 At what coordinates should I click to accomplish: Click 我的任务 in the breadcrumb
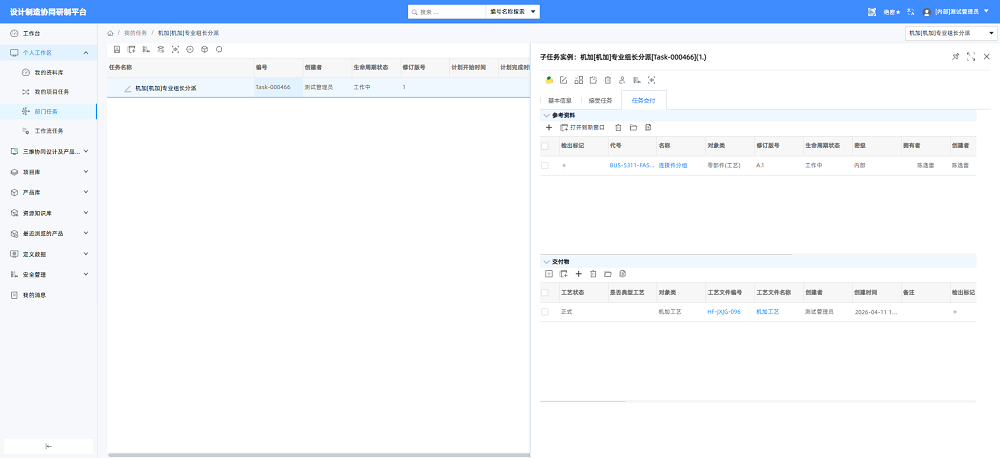(135, 33)
